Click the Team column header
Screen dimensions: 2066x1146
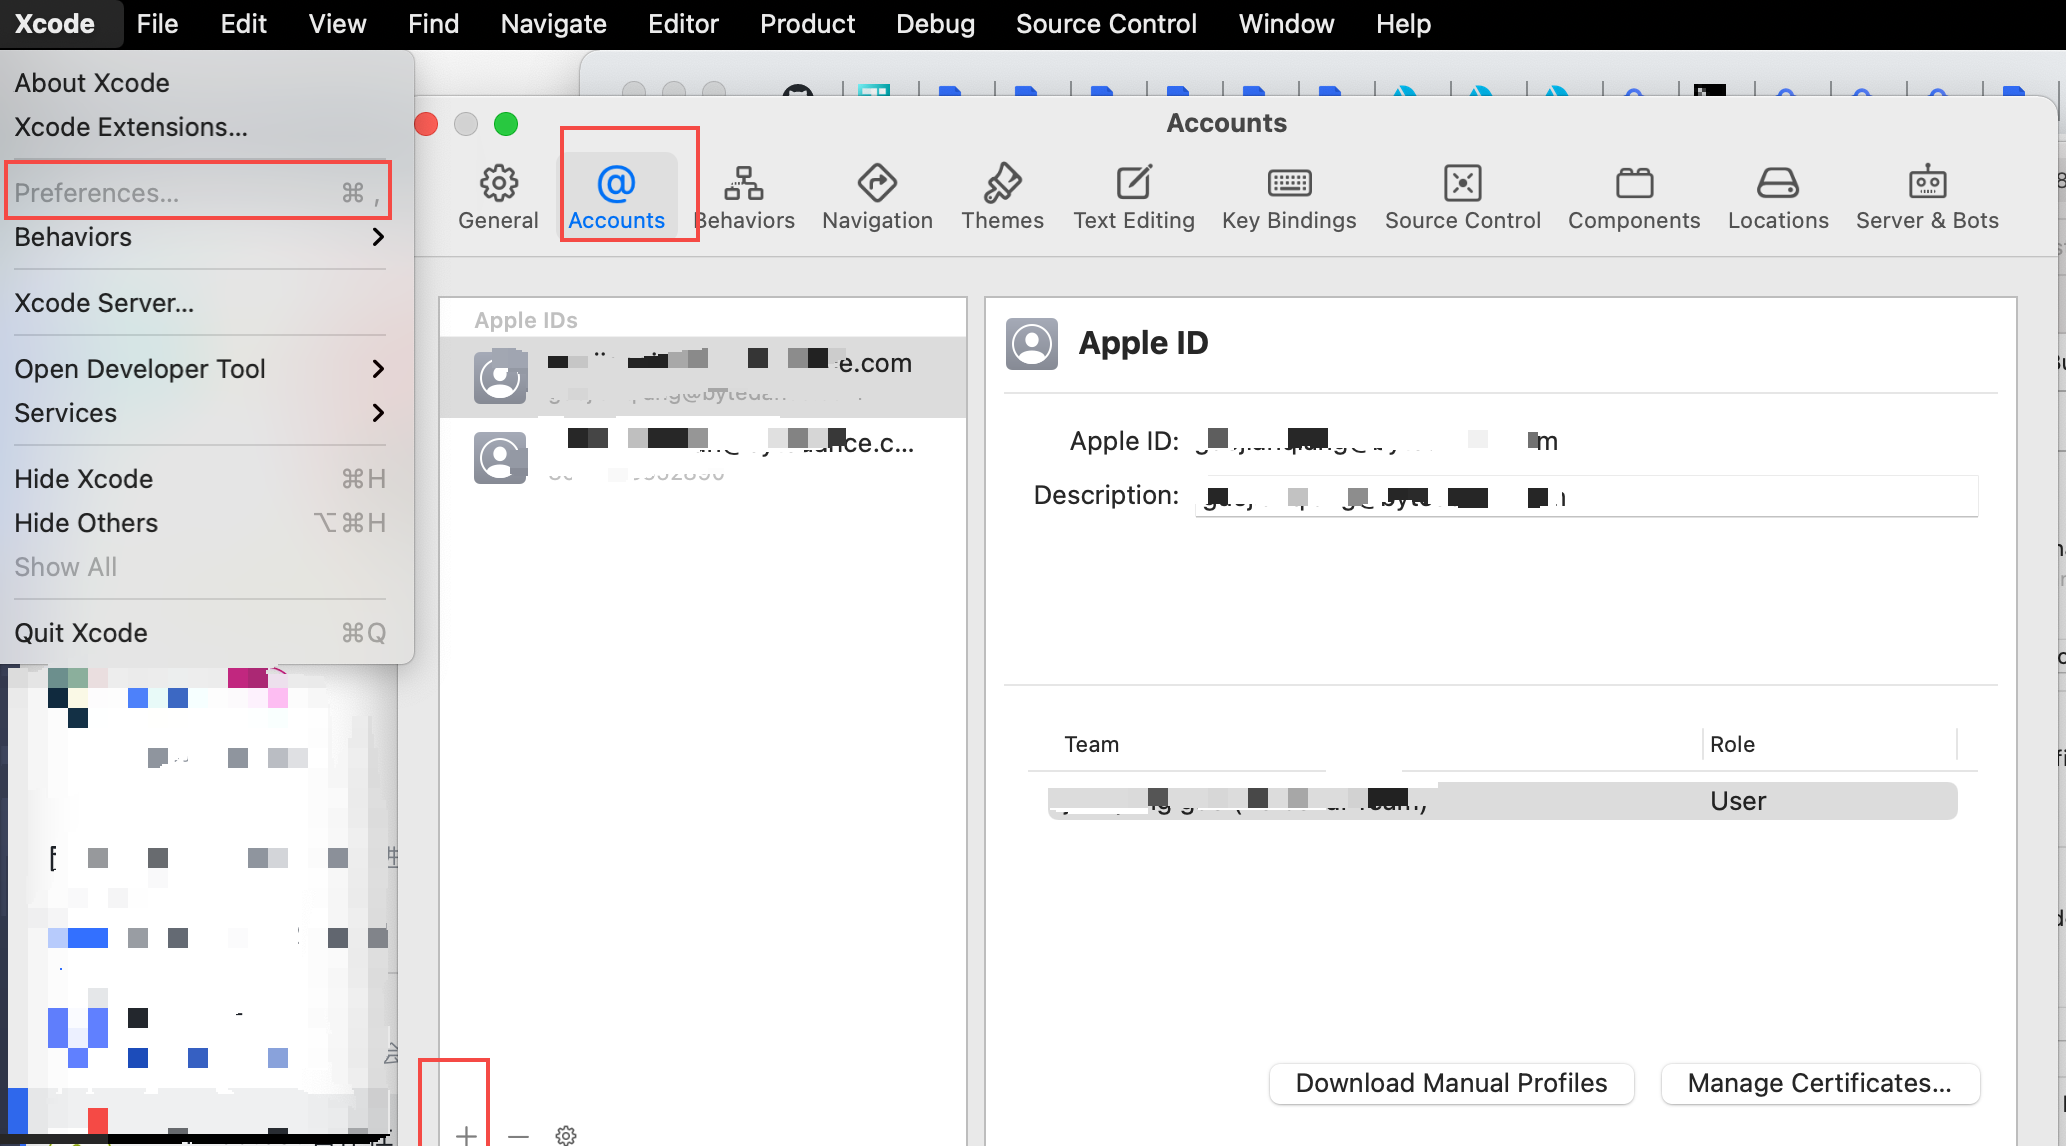point(1091,744)
